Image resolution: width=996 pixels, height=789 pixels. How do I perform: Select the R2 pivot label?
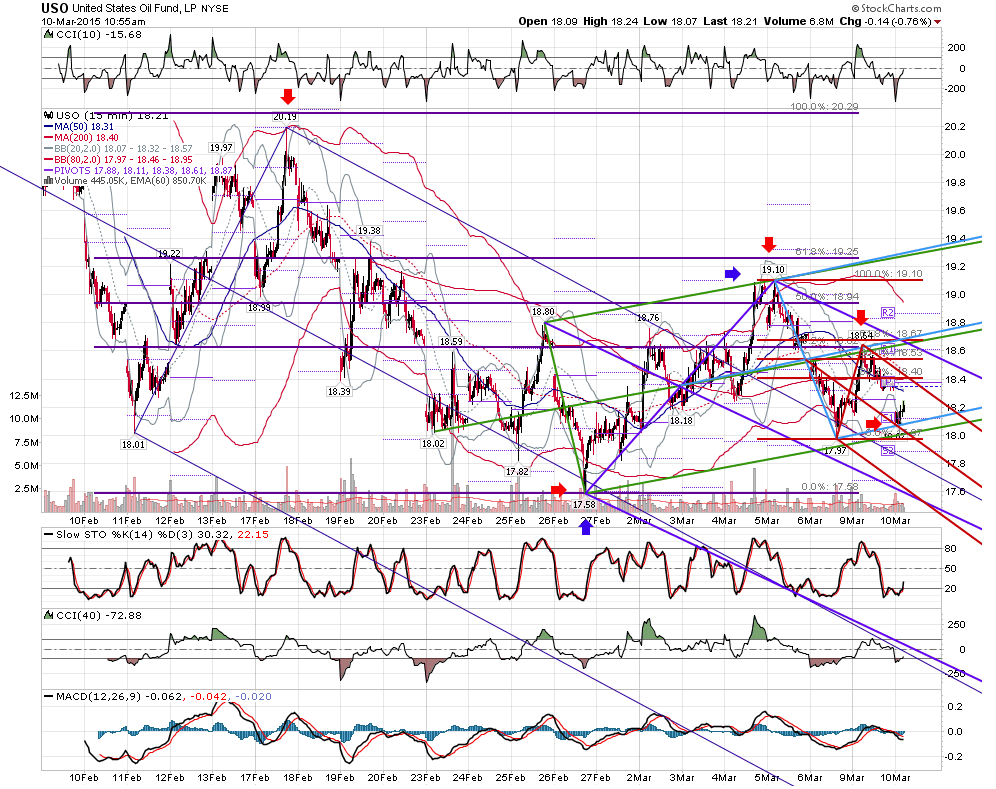click(x=887, y=313)
